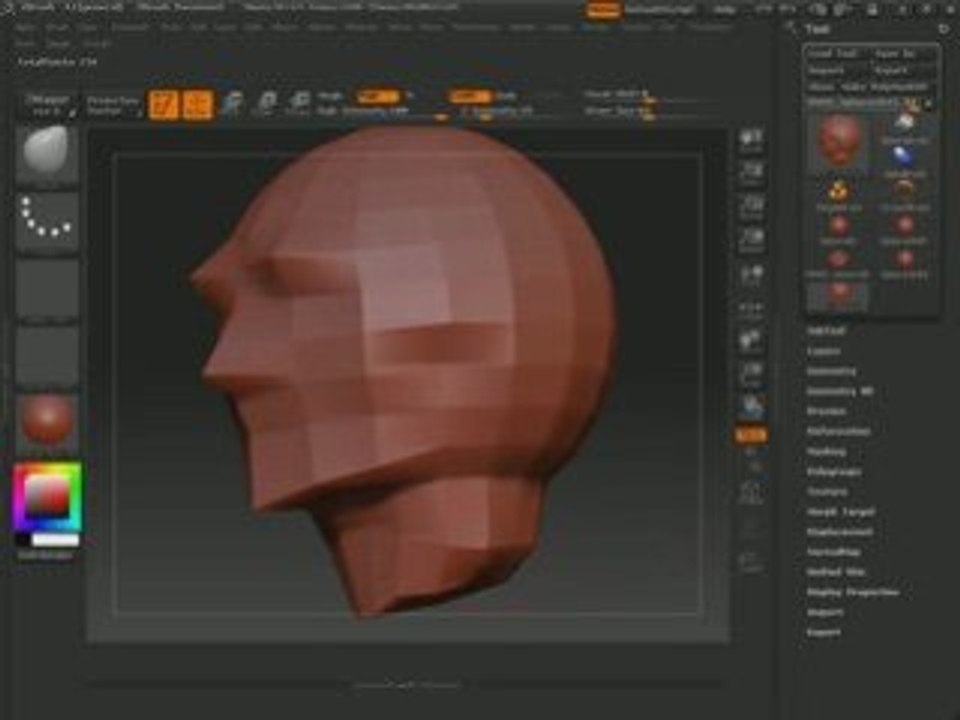Viewport: 960px width, 720px height.
Task: Click the Scroll icon in right shelf
Action: (751, 140)
